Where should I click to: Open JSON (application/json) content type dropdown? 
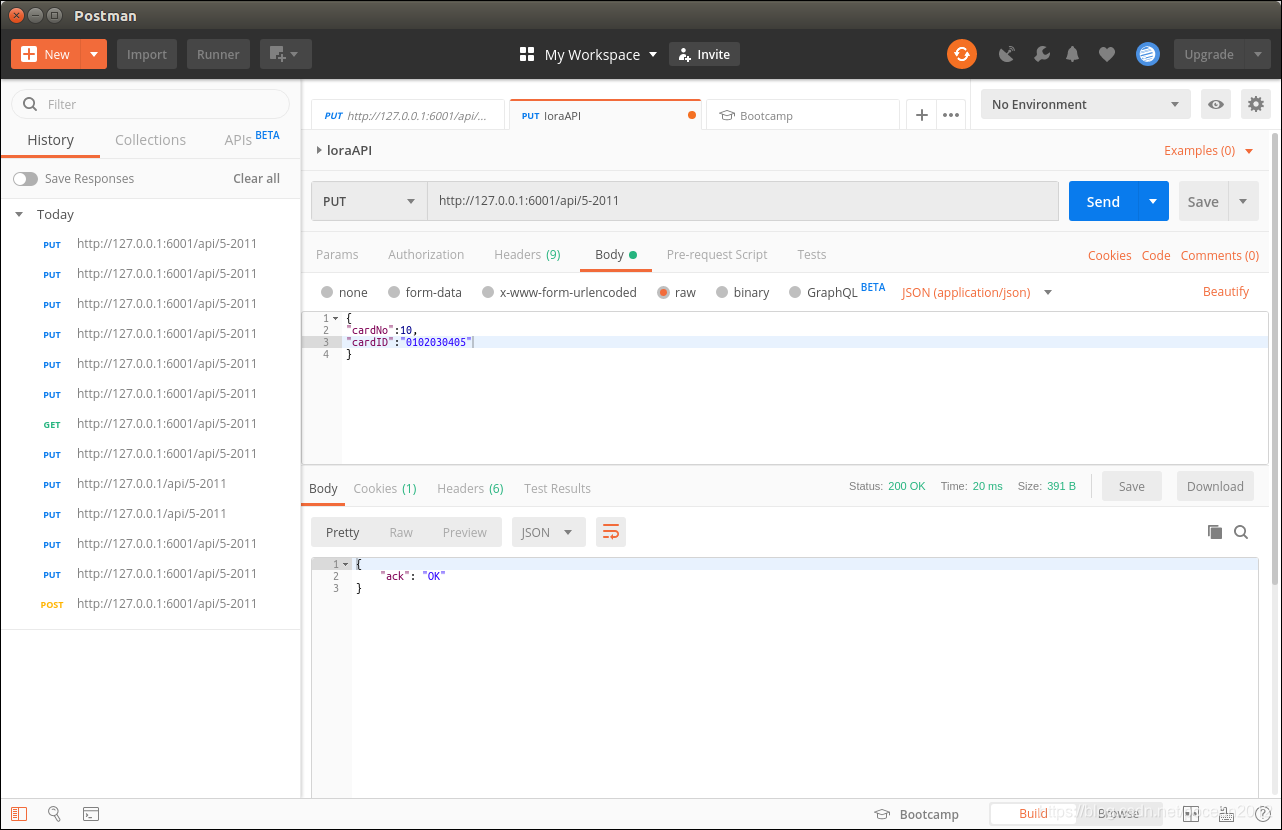pyautogui.click(x=977, y=292)
